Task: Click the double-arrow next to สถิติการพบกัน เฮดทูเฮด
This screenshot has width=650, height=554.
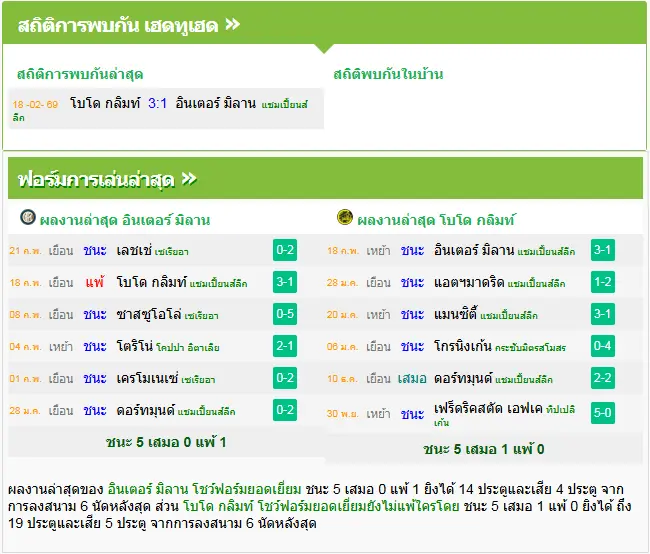Action: point(233,24)
